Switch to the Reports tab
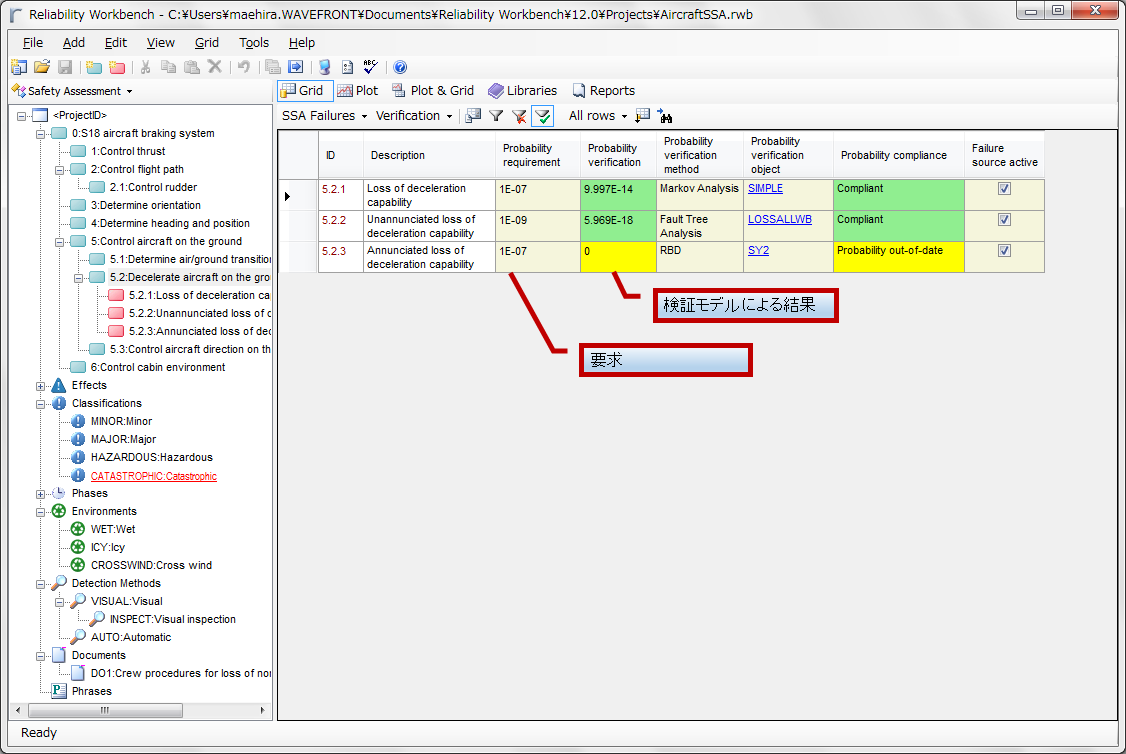This screenshot has height=754, width=1126. (x=603, y=90)
